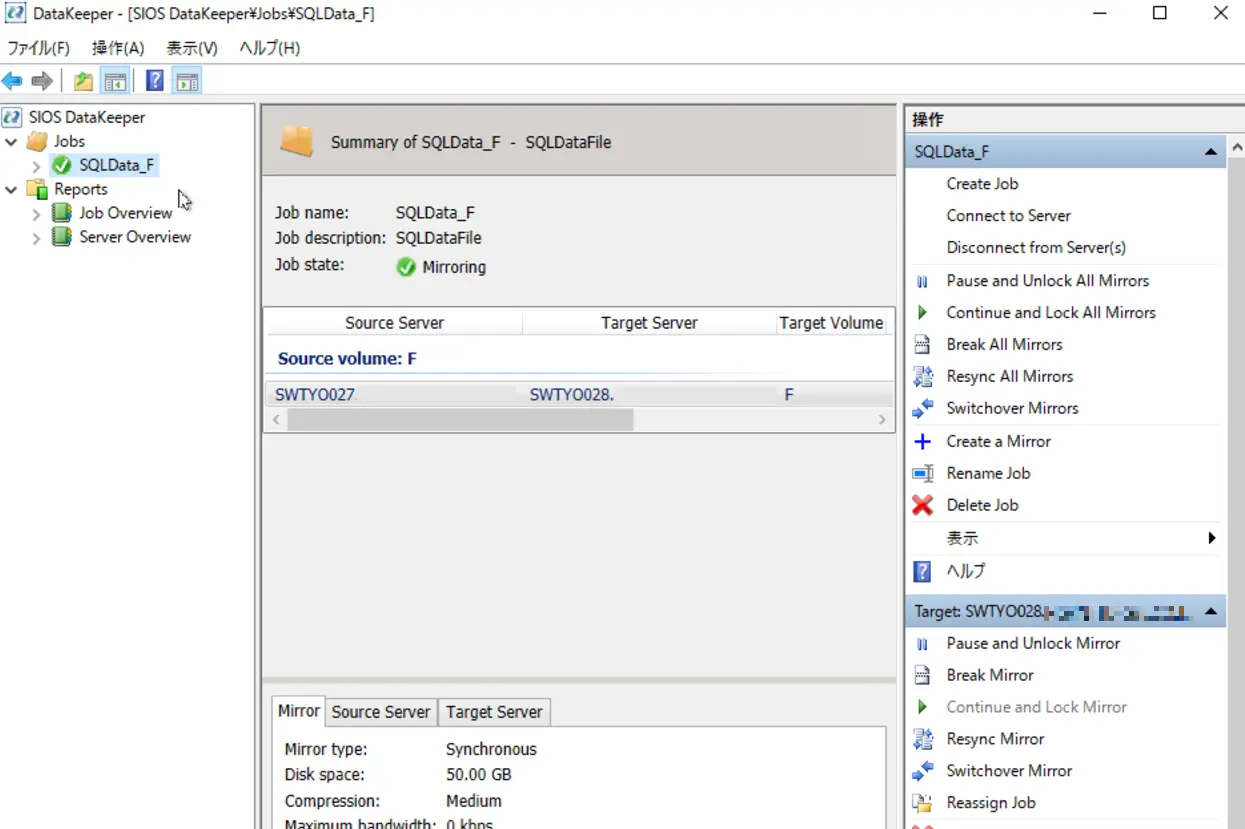Click Create Job action
Viewport: 1245px width, 829px height.
tap(983, 184)
